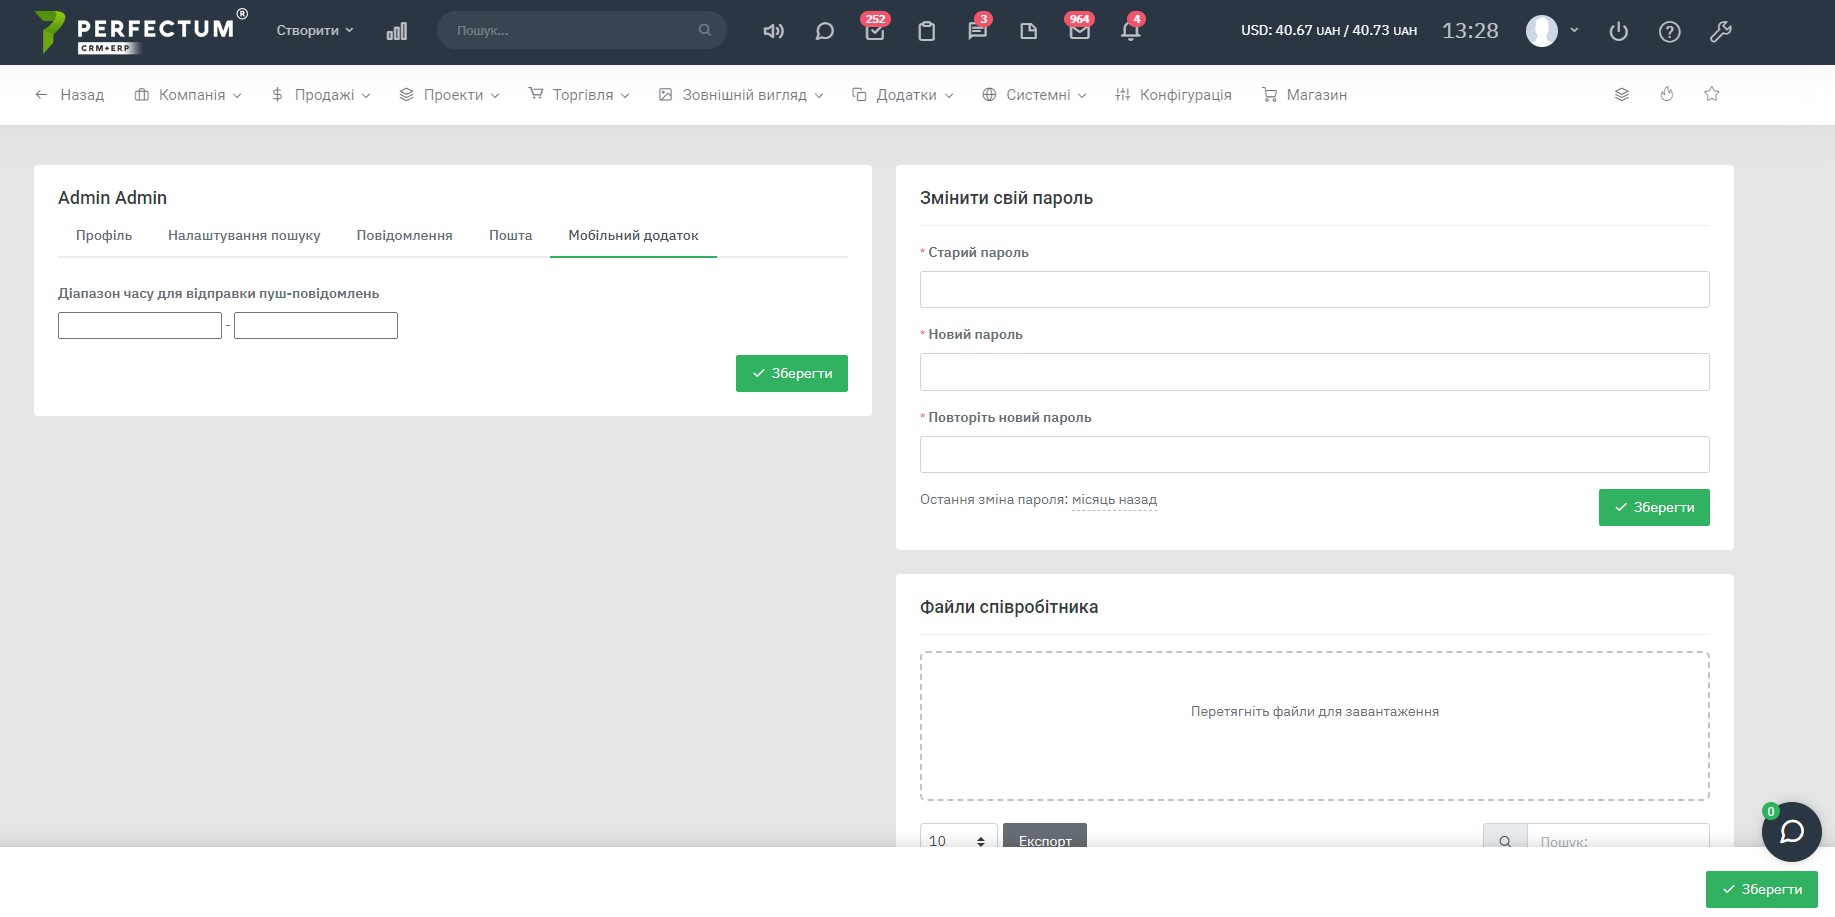This screenshot has width=1835, height=917.
Task: Switch to the Повідомлення tab
Action: pyautogui.click(x=404, y=236)
